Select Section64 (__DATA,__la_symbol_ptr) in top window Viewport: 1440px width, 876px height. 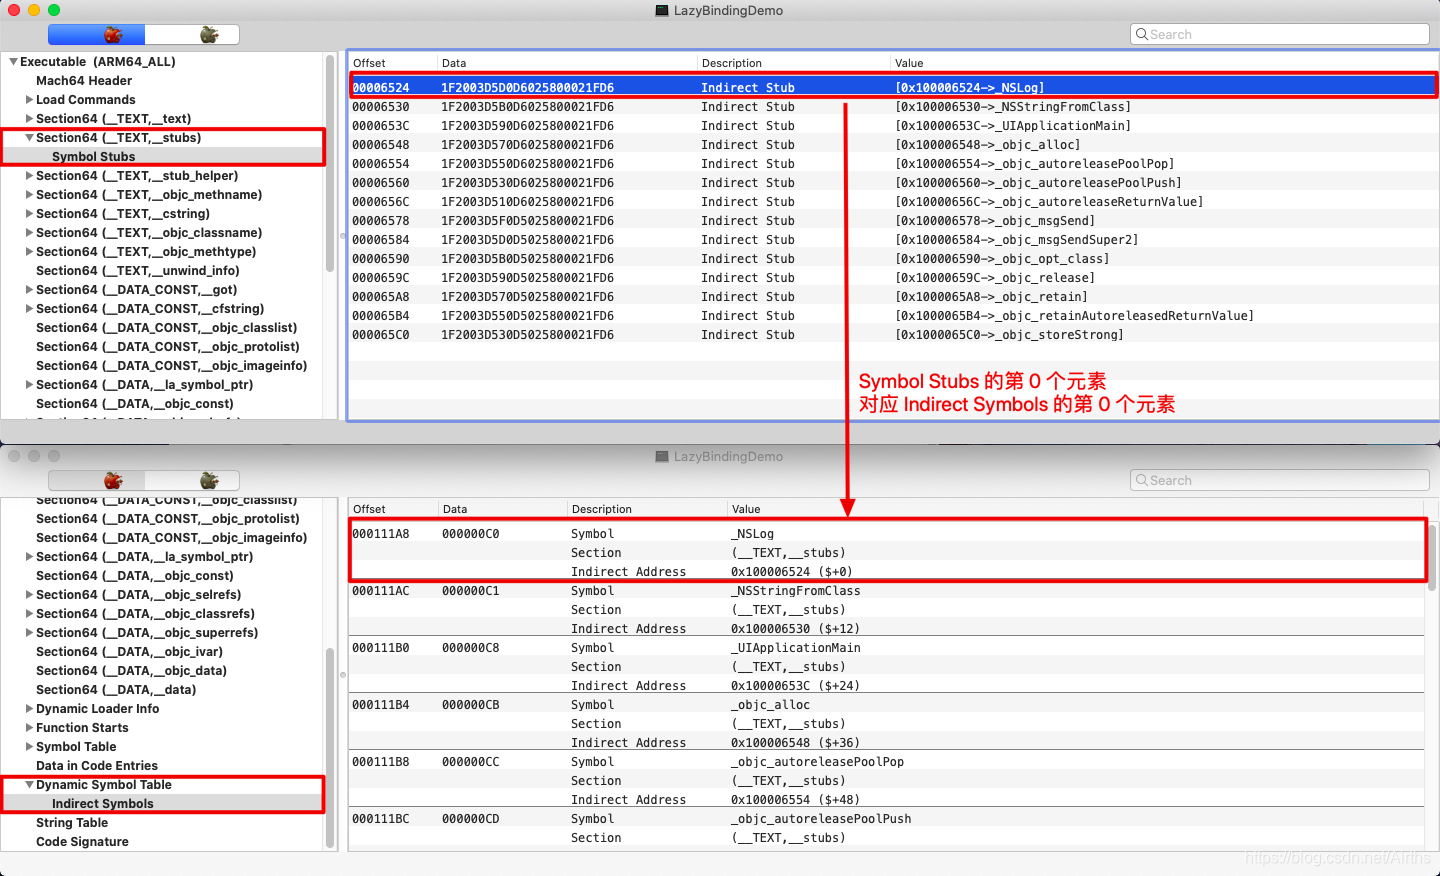(145, 385)
